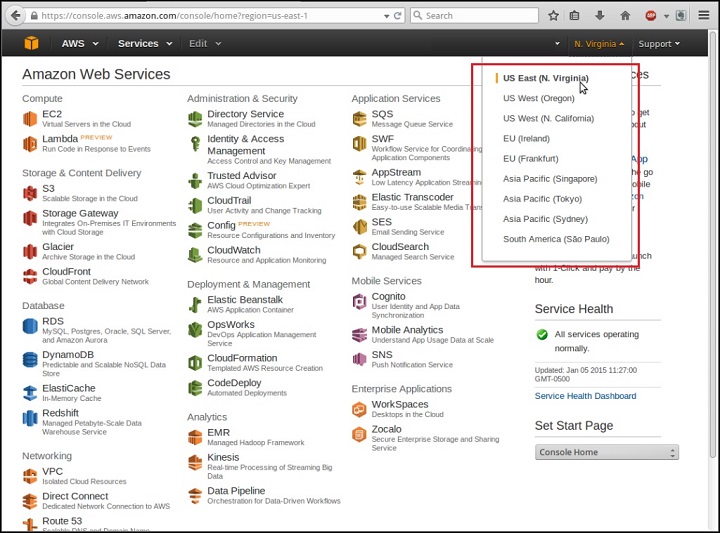Open the VPC networking icon
Image resolution: width=720 pixels, height=533 pixels.
[30, 476]
